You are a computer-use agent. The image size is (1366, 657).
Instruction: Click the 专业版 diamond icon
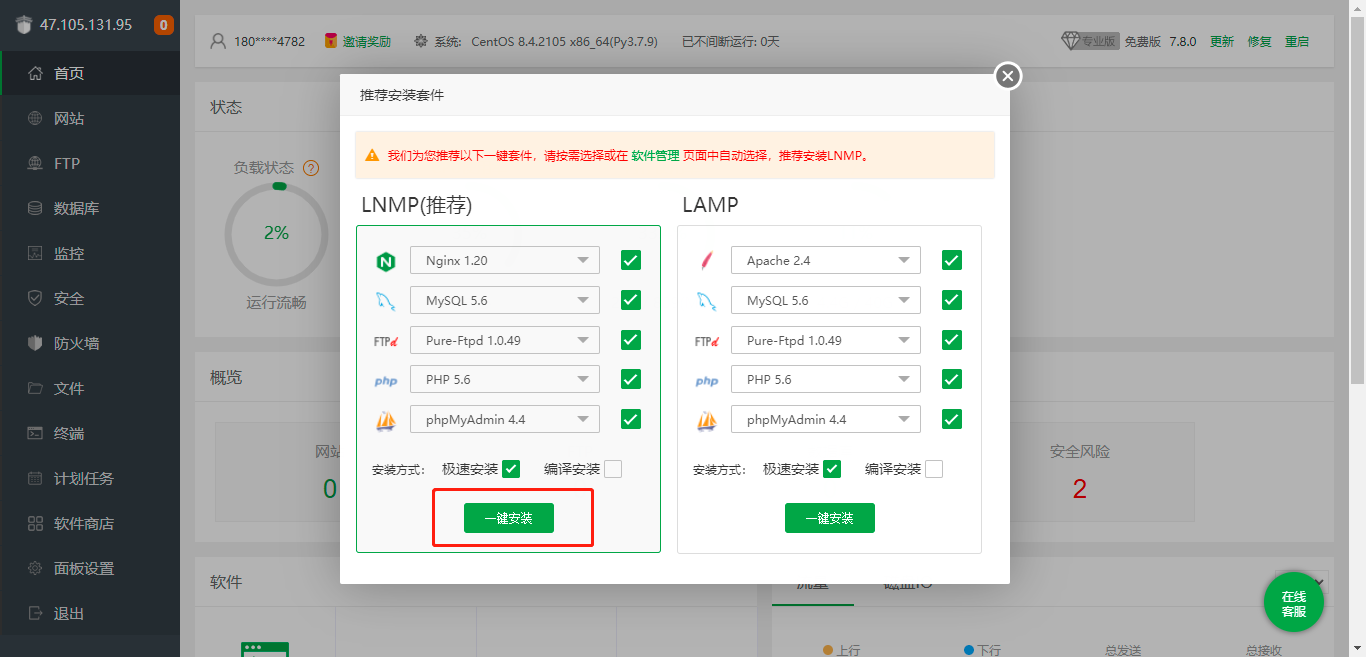click(1071, 41)
